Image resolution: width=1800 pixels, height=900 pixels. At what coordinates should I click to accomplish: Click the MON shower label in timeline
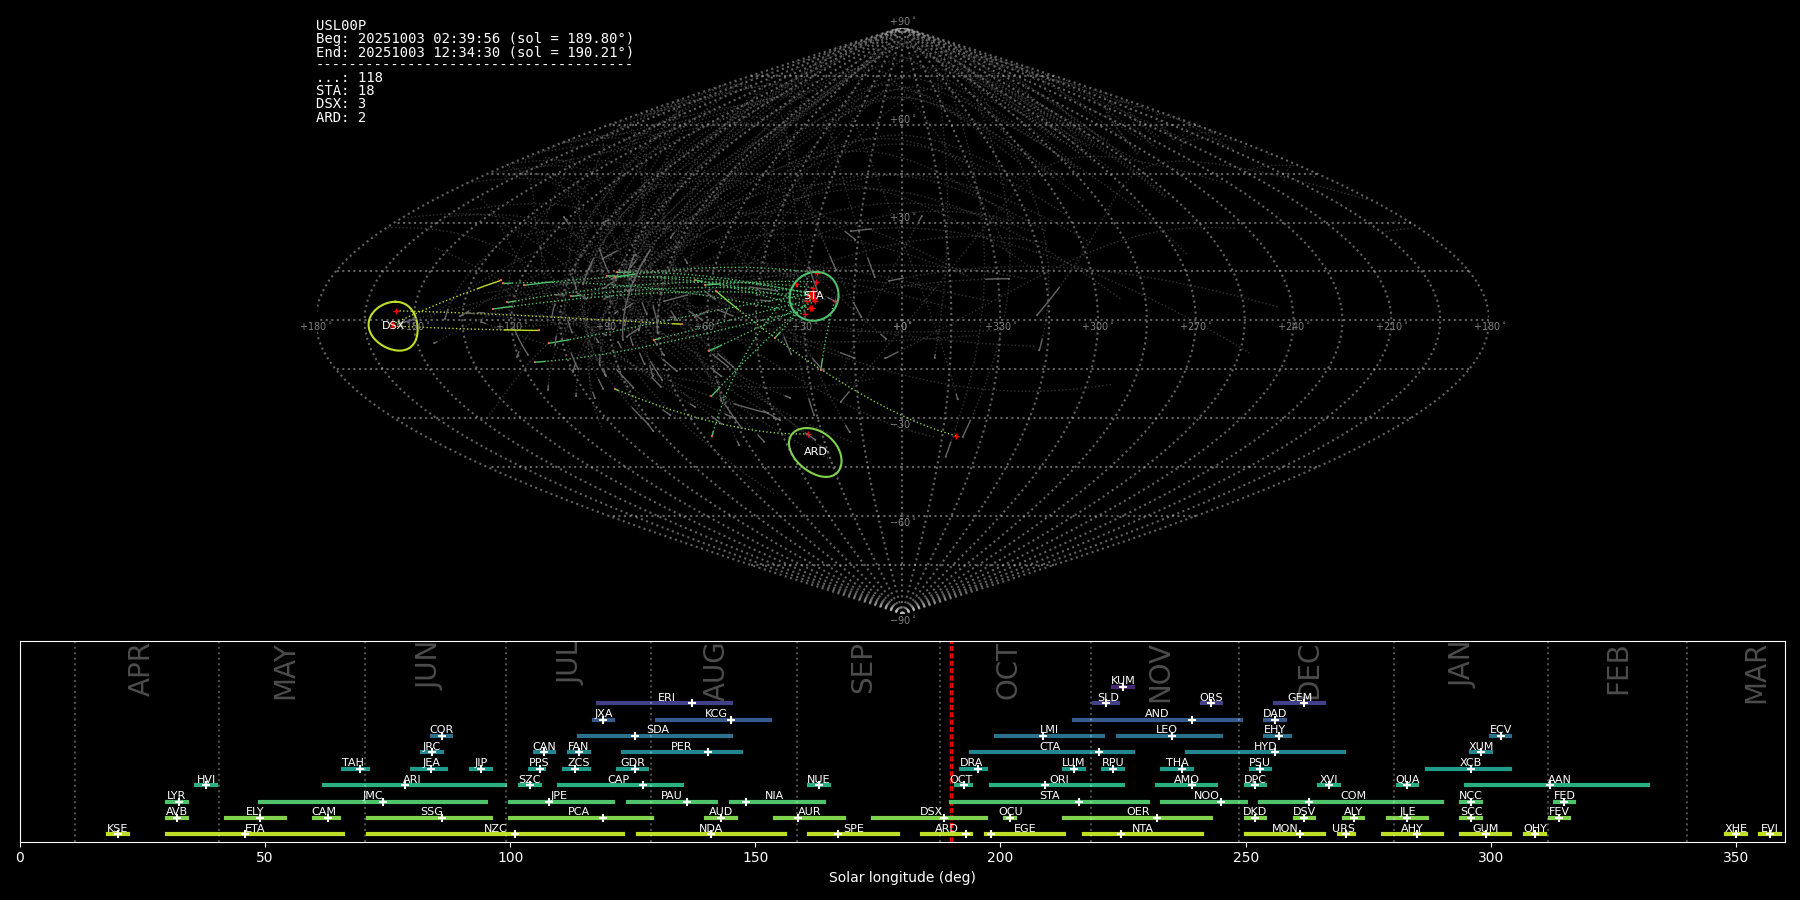(1285, 829)
